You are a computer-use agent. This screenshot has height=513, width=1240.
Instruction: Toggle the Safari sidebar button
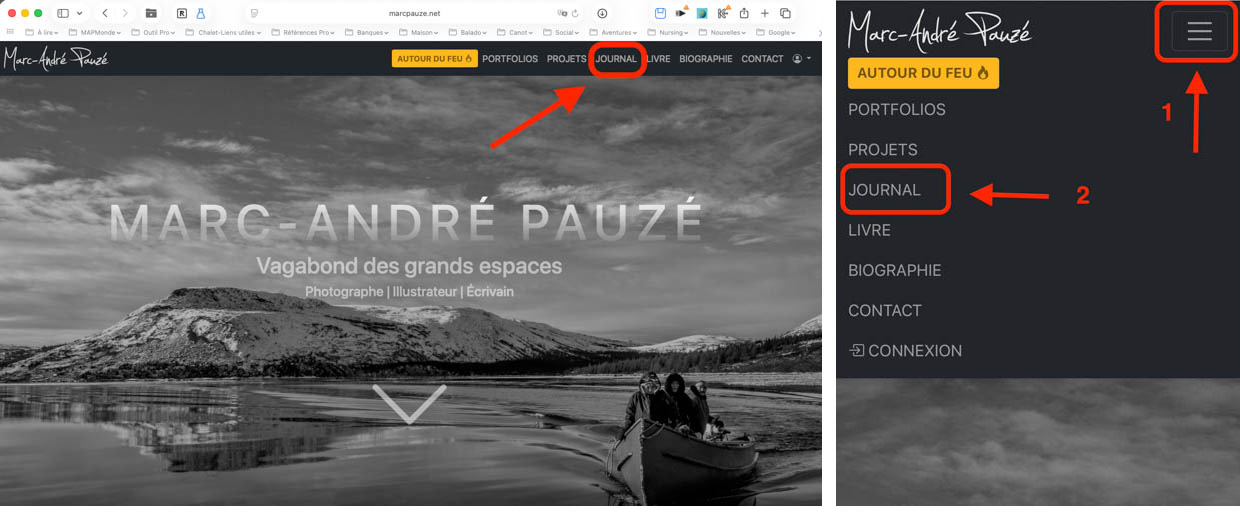63,13
